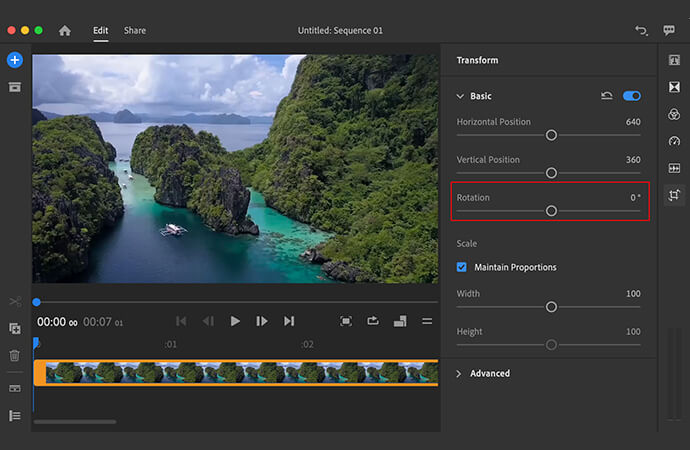Reset the Basic transform settings

pyautogui.click(x=607, y=96)
